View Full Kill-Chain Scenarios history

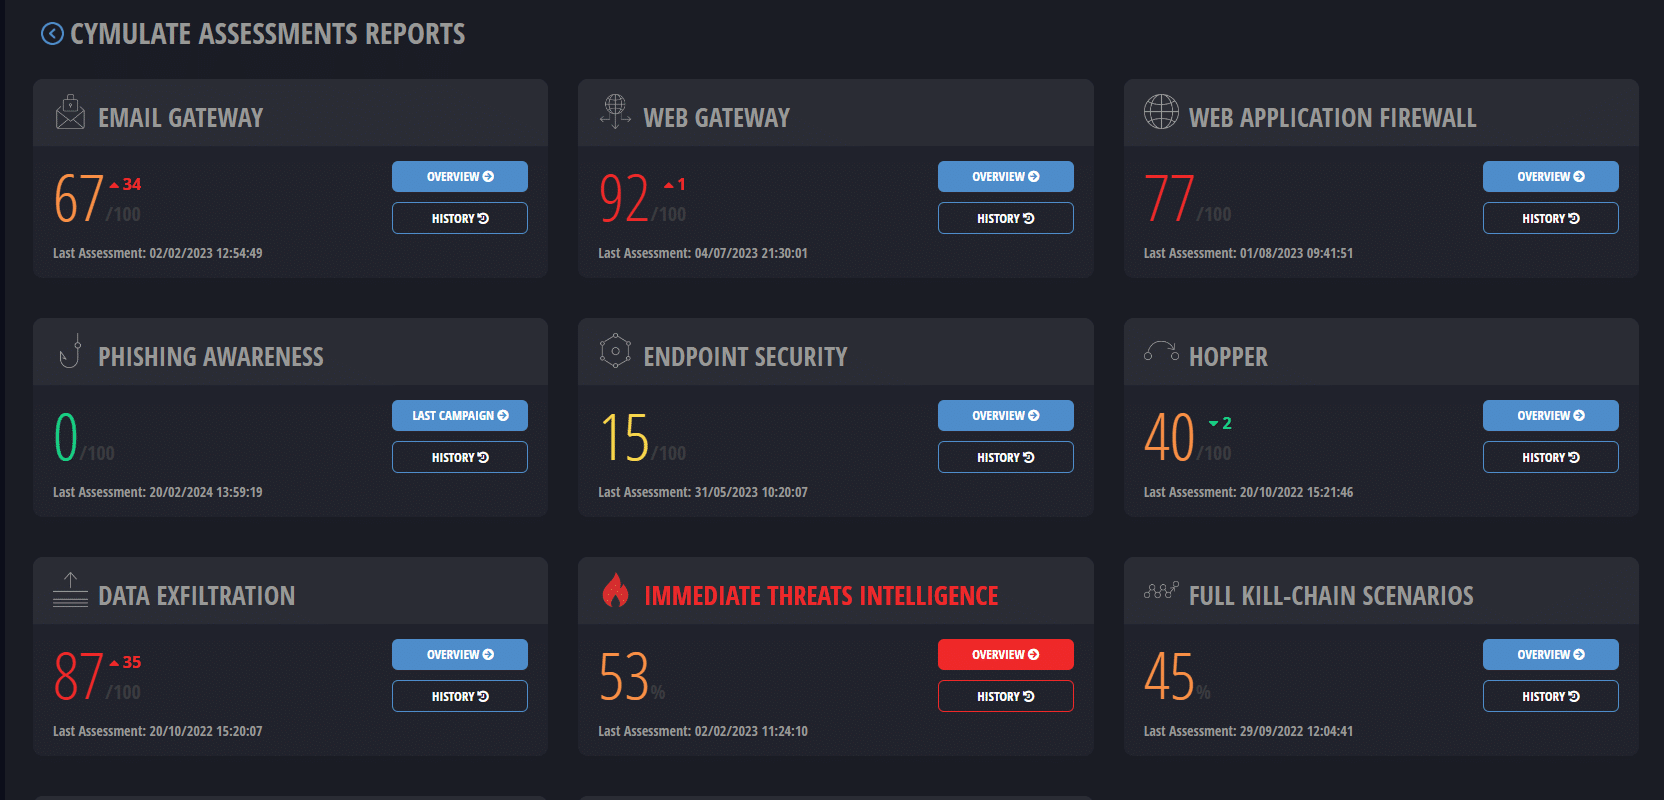[1551, 696]
